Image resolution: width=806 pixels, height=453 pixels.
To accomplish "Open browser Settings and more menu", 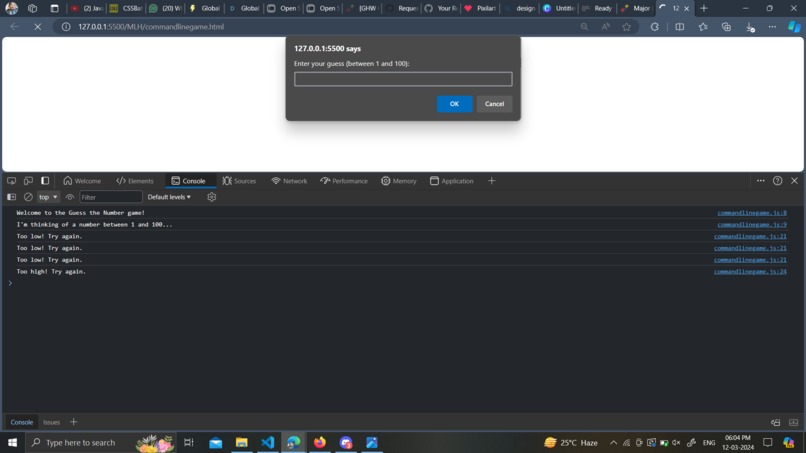I will (772, 27).
